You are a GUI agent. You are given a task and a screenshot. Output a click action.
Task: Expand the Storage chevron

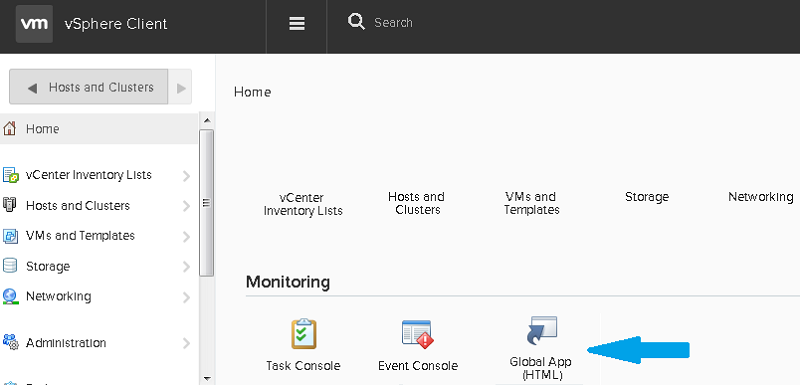186,267
